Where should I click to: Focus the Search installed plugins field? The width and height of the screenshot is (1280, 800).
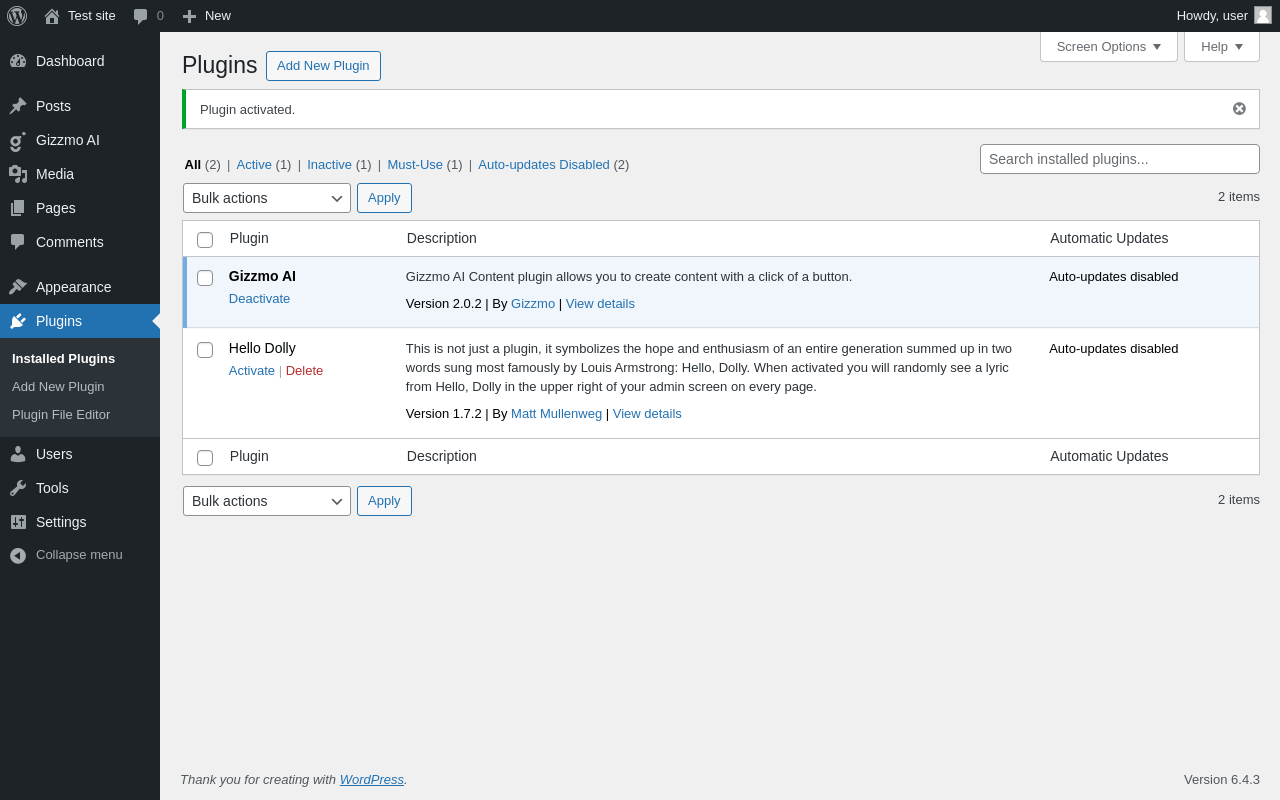(x=1120, y=159)
